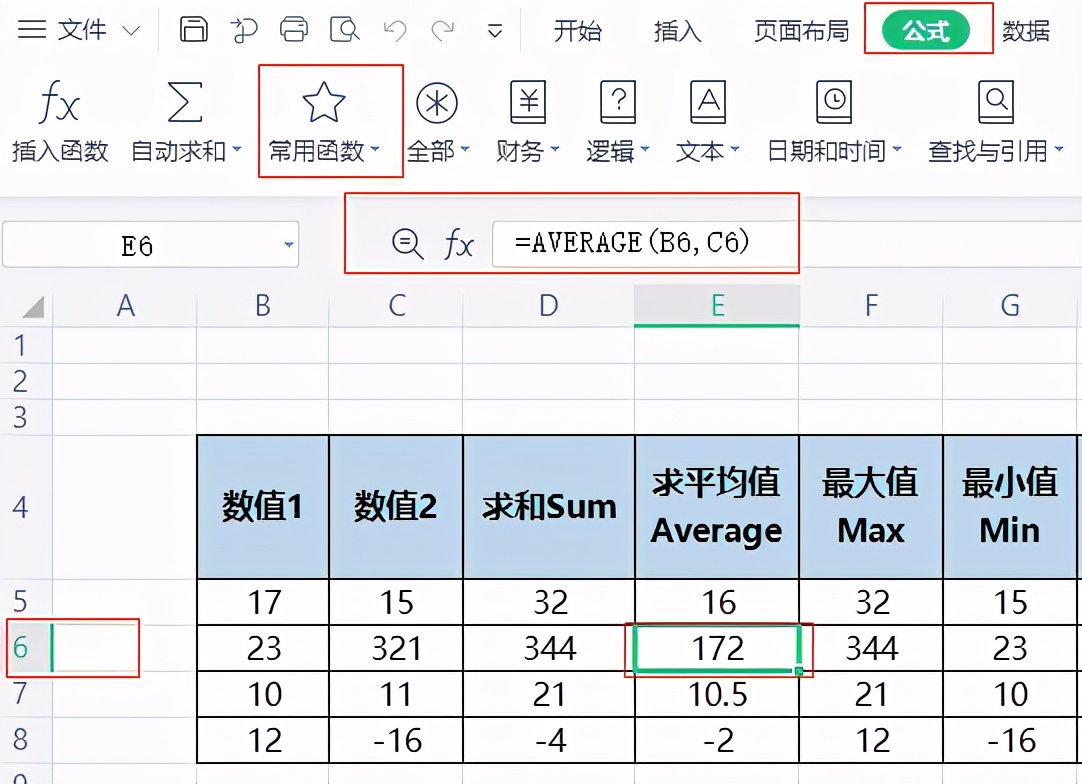Expand the 文件 dropdown chevron
The image size is (1082, 784).
click(131, 31)
